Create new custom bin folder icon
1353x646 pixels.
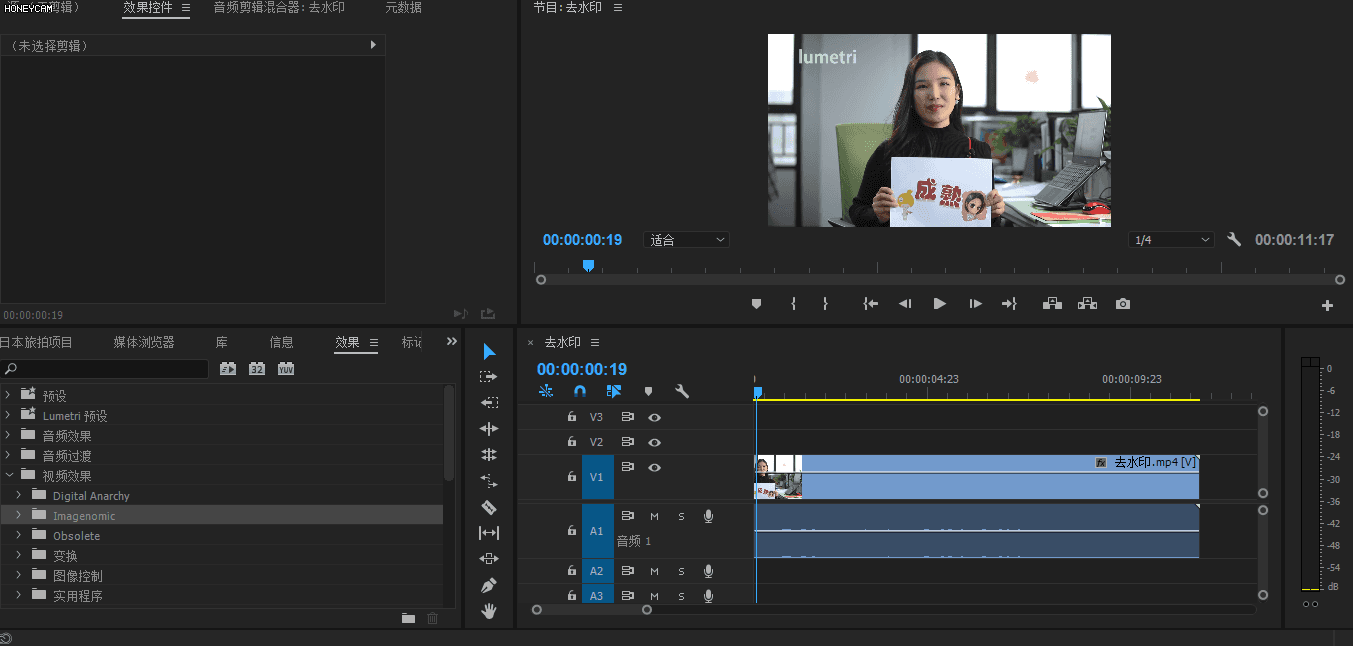point(408,619)
